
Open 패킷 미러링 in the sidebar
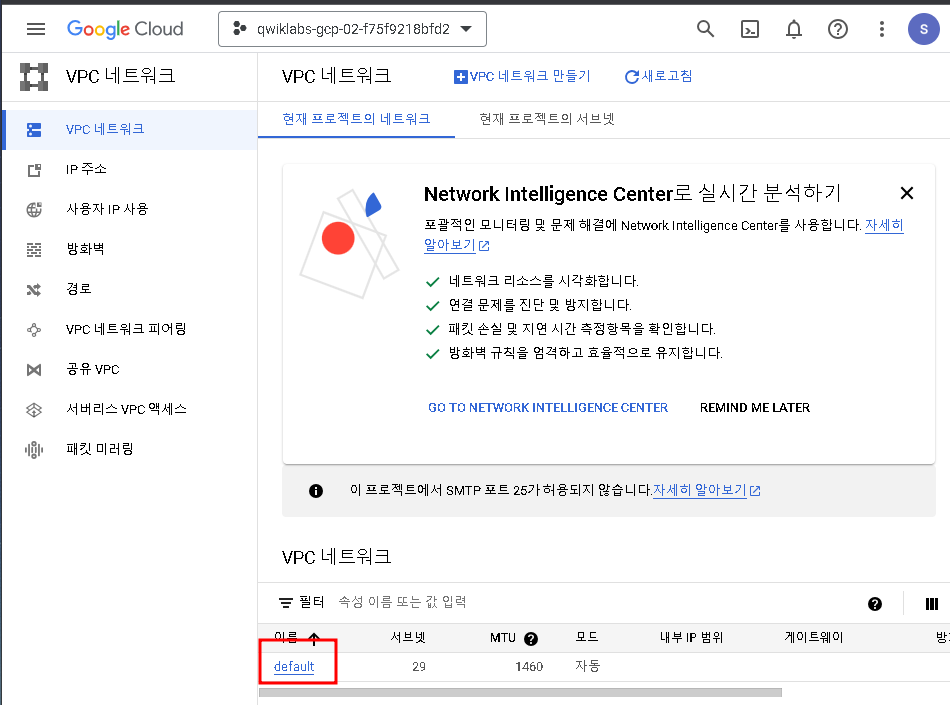pyautogui.click(x=130, y=449)
